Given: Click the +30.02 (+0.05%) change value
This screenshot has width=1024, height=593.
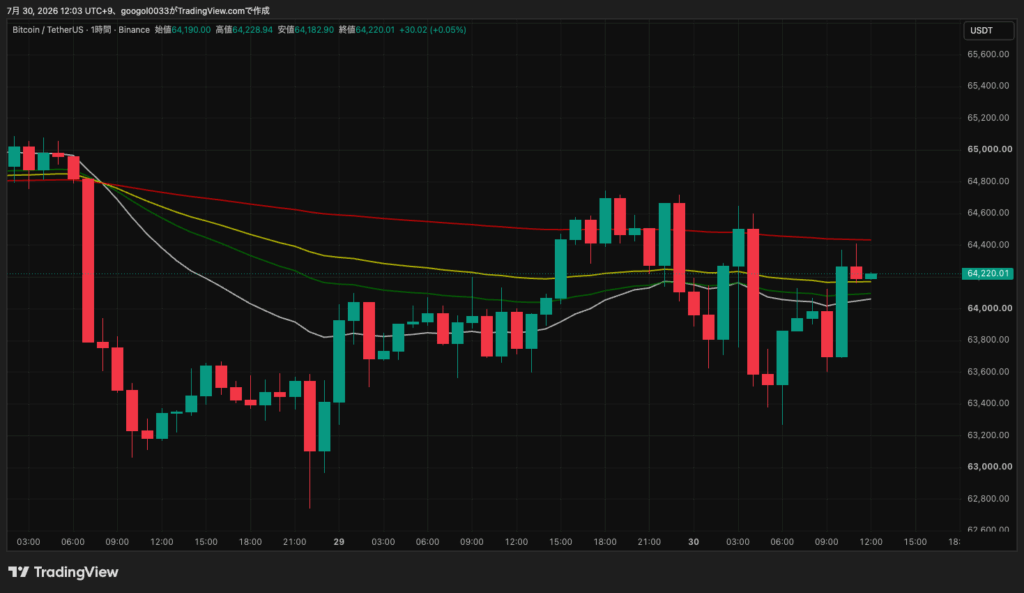Looking at the screenshot, I should [432, 30].
